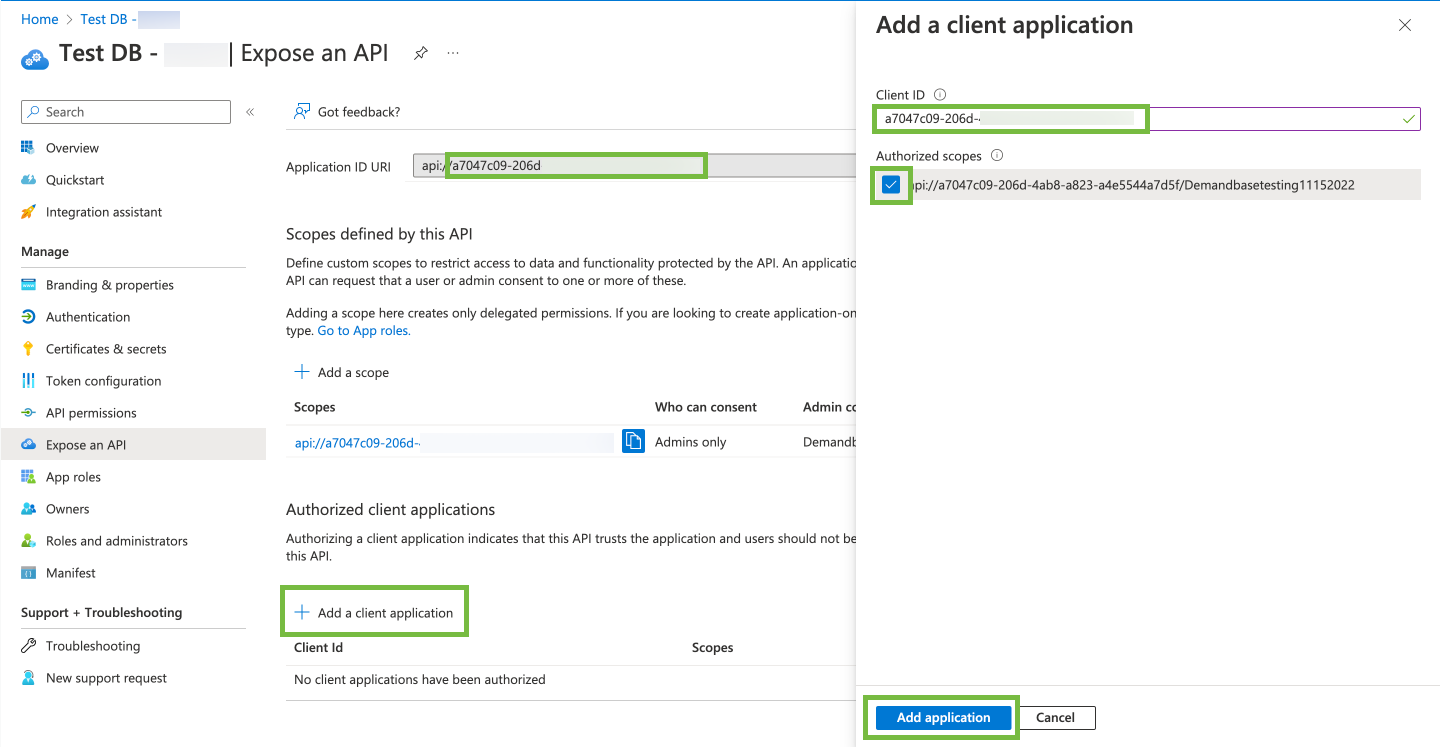Click the Overview sidebar icon
Screen dimensions: 1440x747
28,148
